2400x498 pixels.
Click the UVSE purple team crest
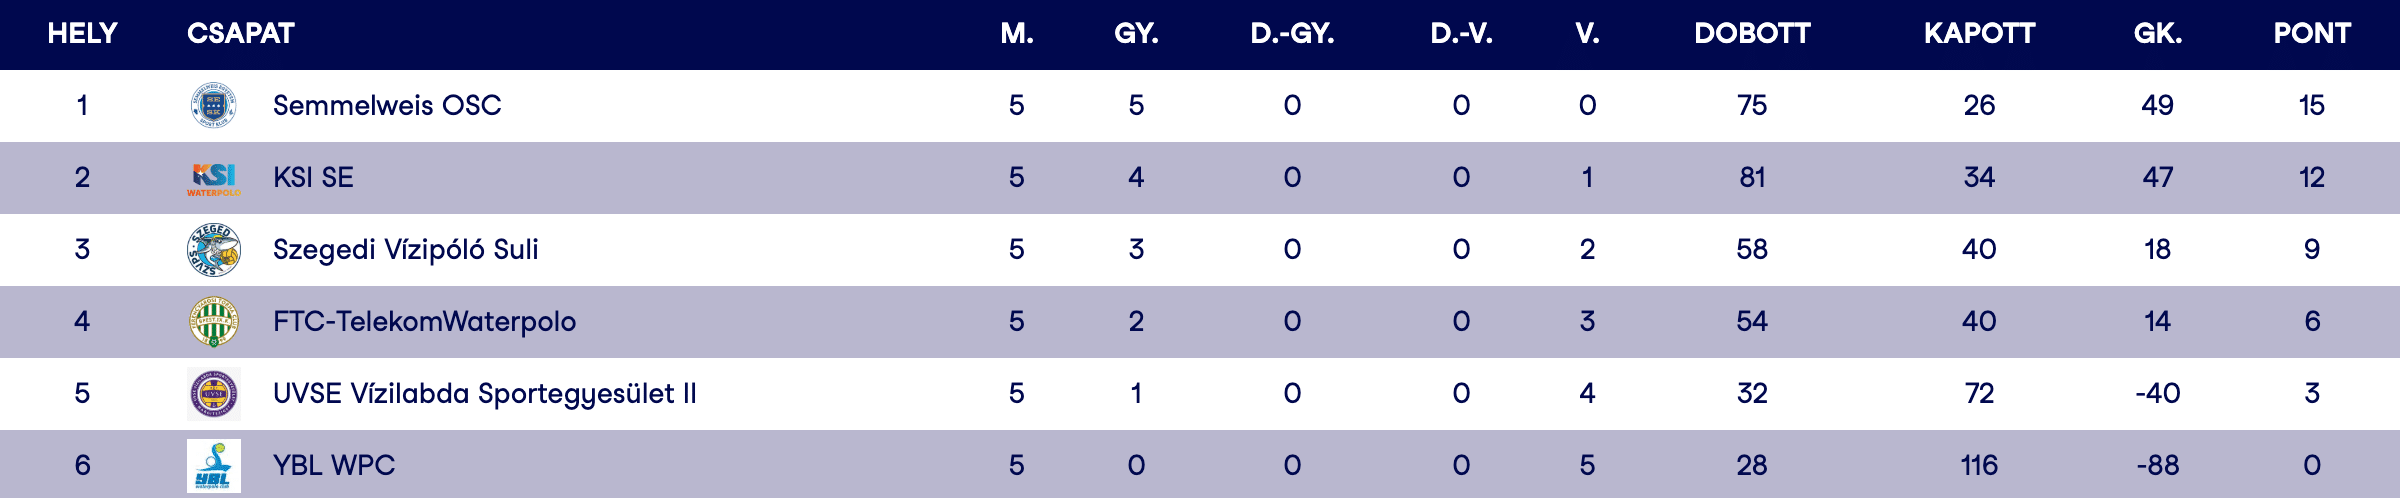[213, 394]
